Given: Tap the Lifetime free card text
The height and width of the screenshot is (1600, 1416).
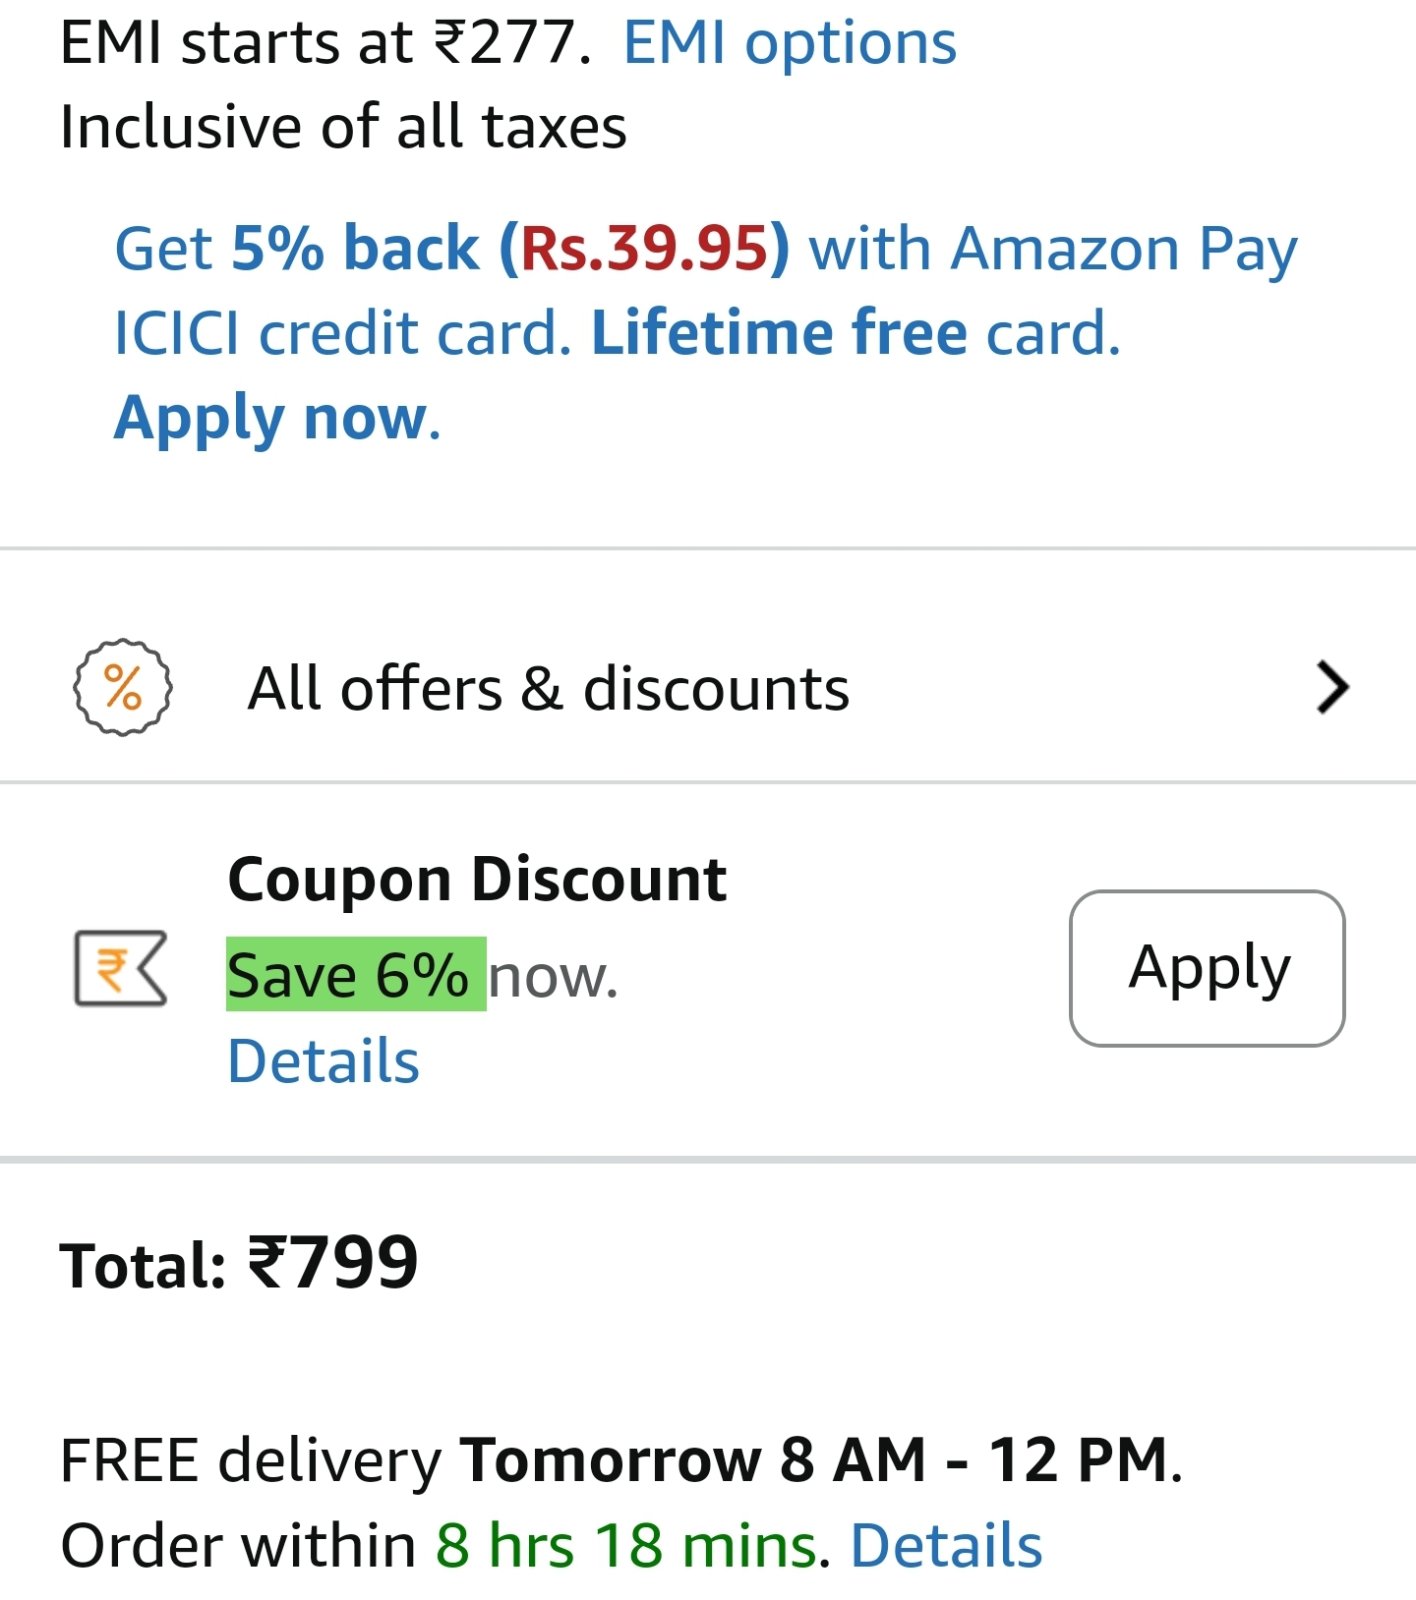Looking at the screenshot, I should click(856, 333).
